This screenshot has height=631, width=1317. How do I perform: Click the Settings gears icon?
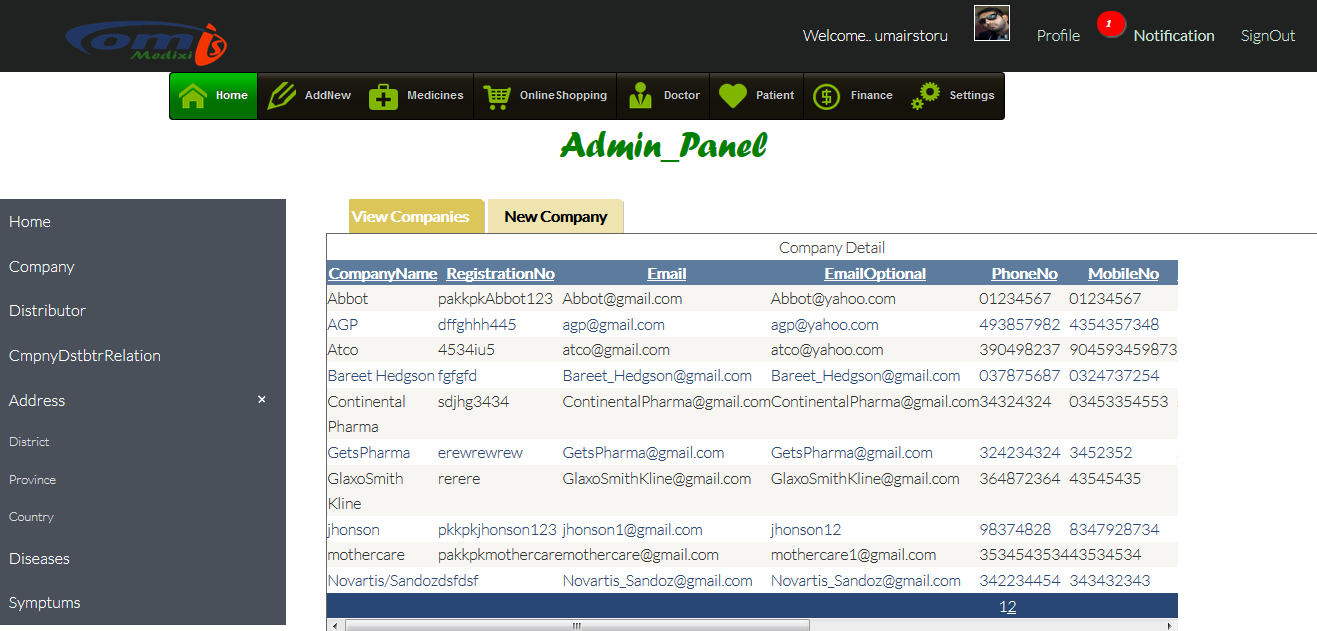pos(925,96)
